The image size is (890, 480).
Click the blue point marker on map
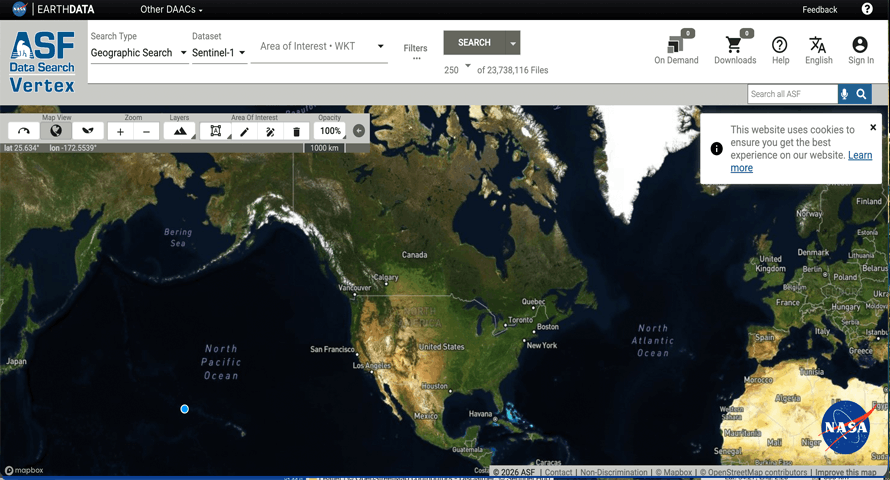[x=184, y=409]
